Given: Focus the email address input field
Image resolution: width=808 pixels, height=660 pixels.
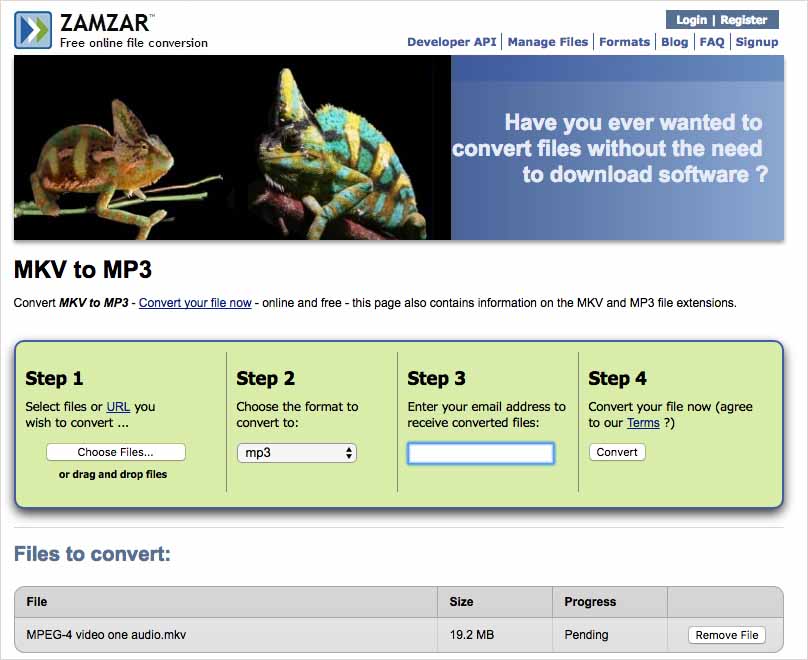Looking at the screenshot, I should pos(481,453).
